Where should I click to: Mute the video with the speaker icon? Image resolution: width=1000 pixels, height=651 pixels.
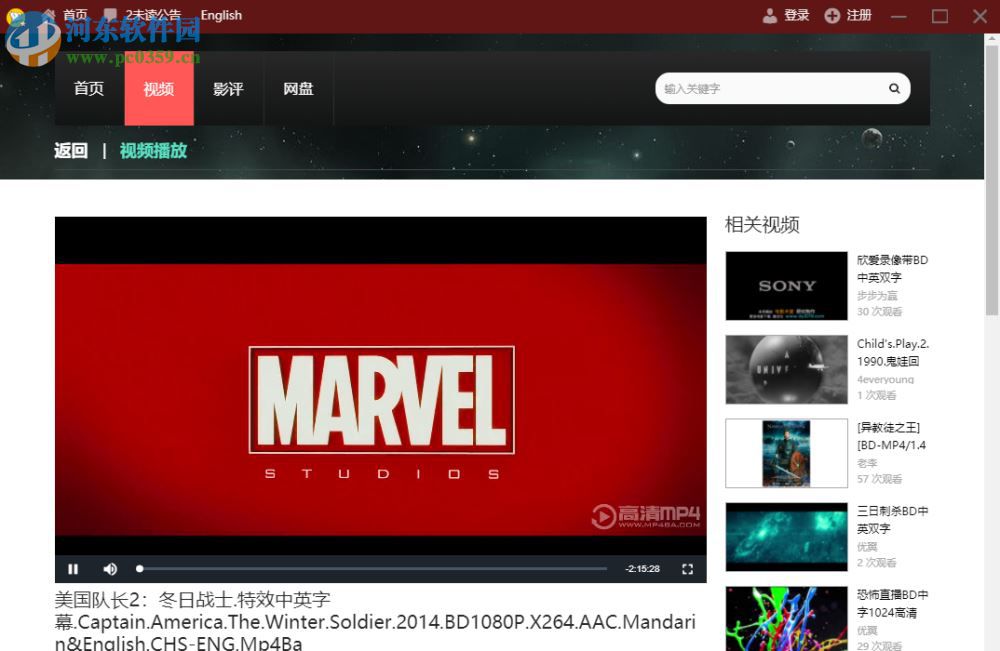pos(110,569)
